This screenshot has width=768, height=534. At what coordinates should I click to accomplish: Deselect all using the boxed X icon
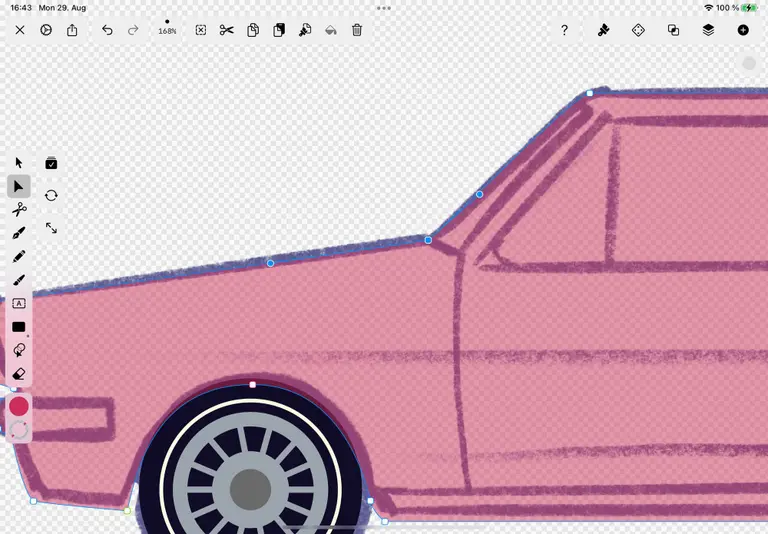(x=201, y=30)
